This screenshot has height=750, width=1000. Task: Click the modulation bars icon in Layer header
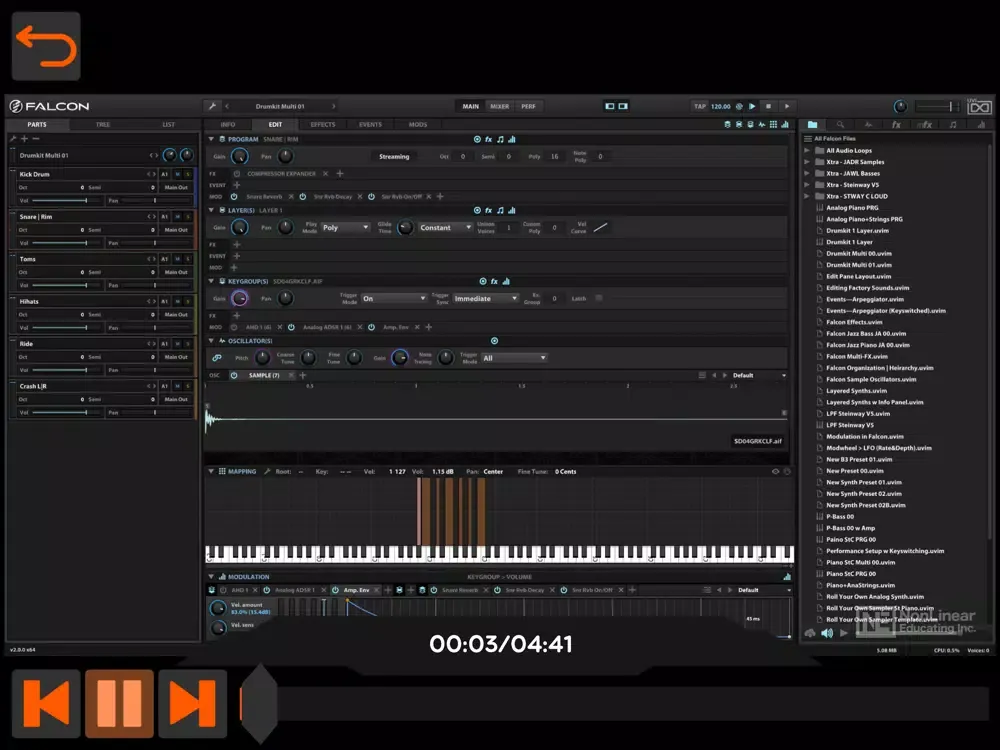point(511,210)
